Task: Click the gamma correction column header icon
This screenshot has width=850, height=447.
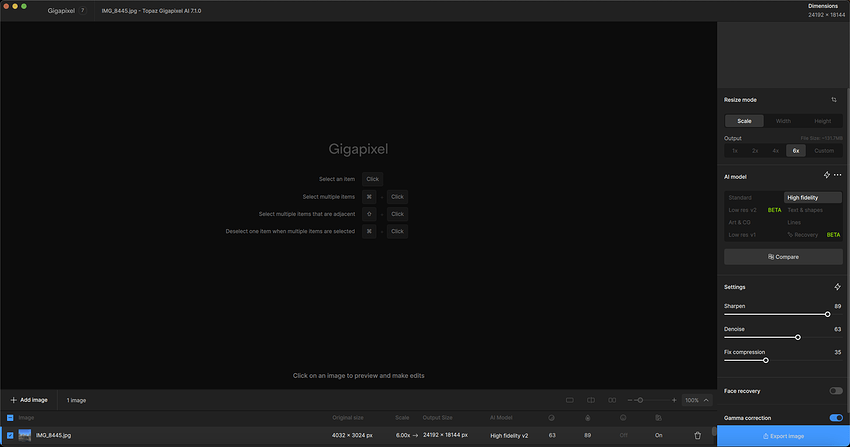Action: coord(659,418)
